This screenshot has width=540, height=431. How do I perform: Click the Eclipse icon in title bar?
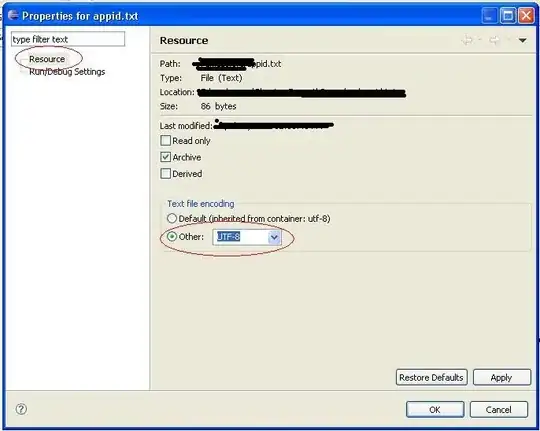point(13,16)
